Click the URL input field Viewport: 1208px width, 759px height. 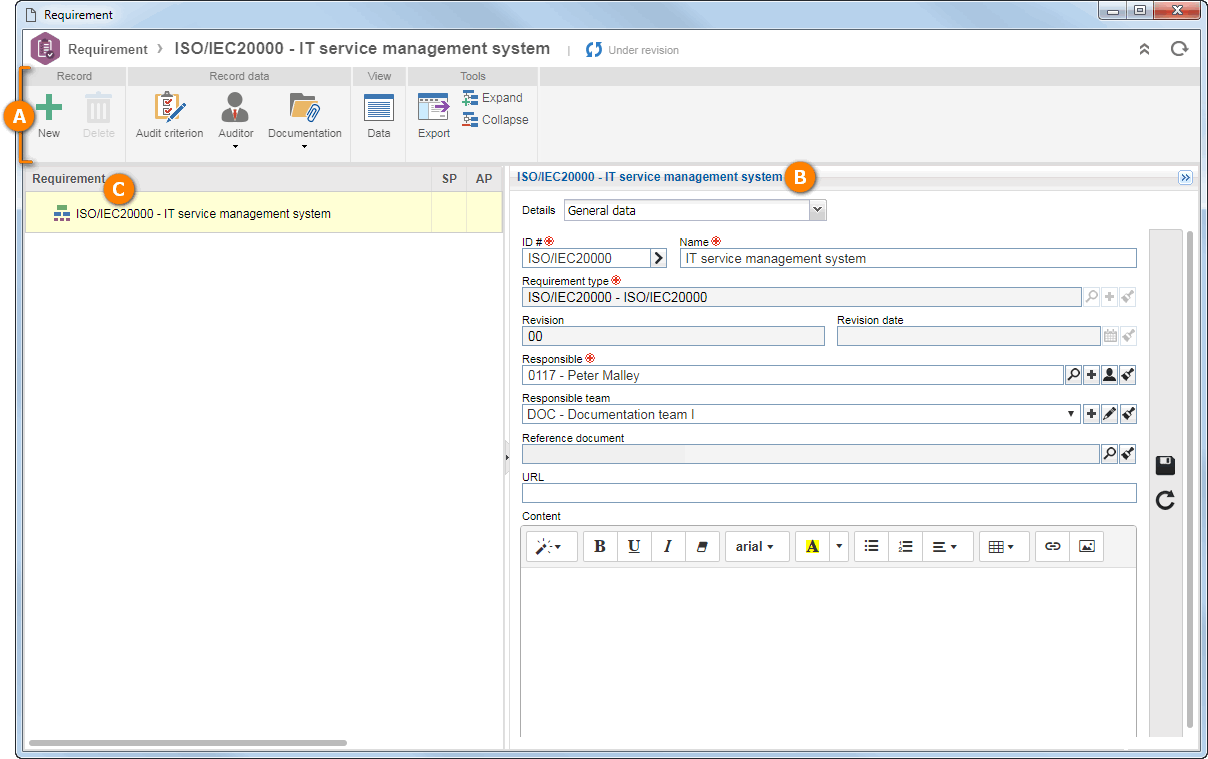pyautogui.click(x=829, y=493)
